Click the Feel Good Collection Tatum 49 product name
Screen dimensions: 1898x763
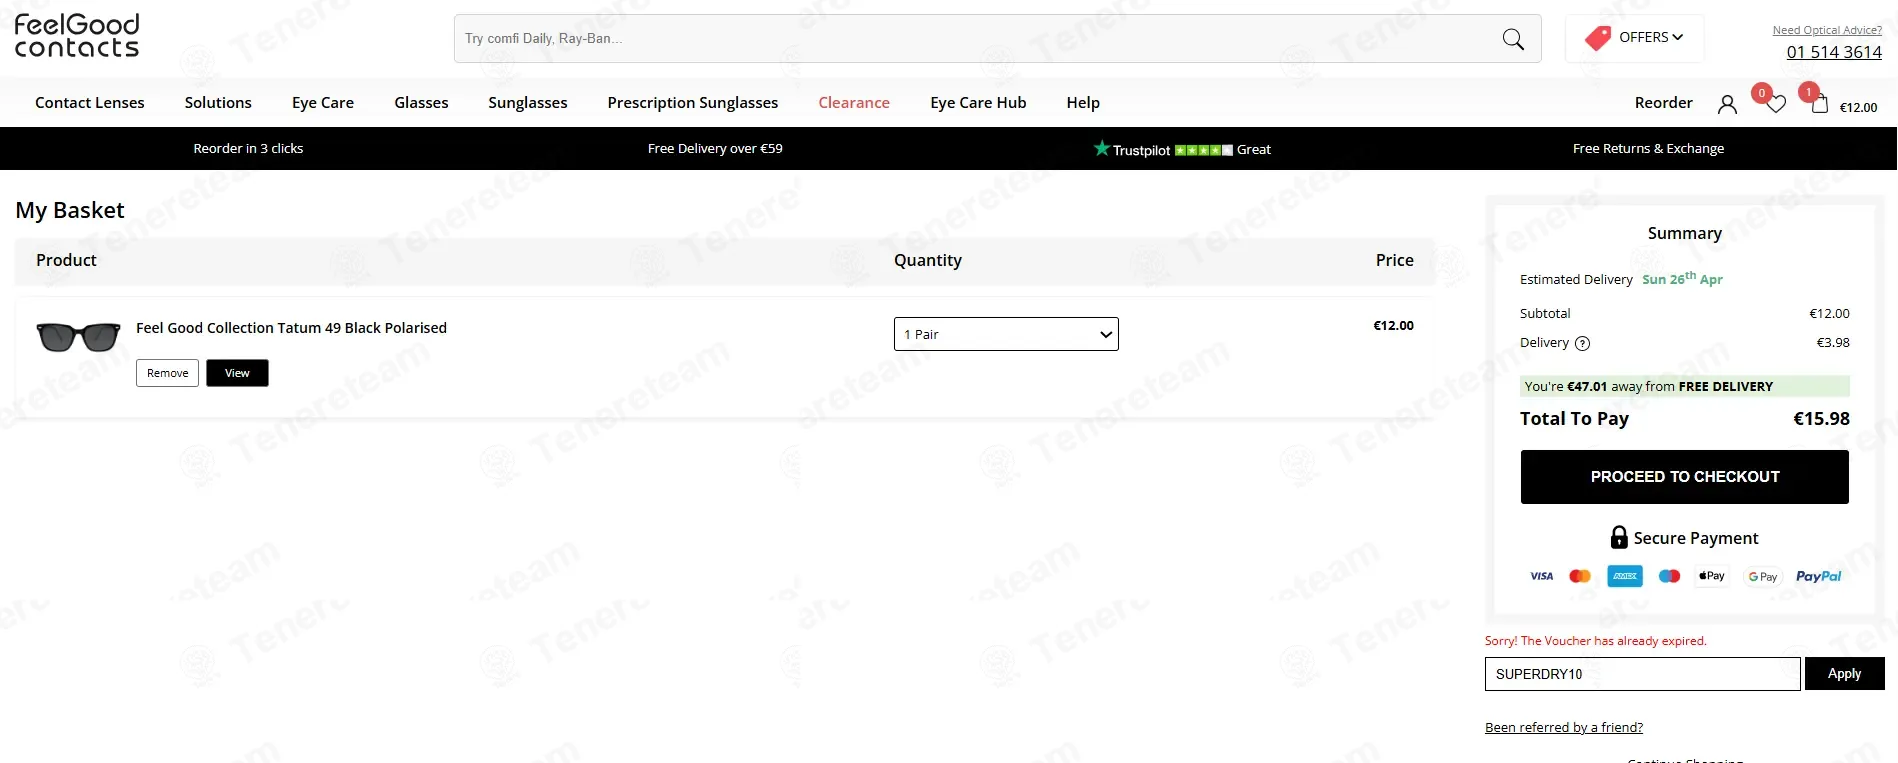pyautogui.click(x=291, y=328)
